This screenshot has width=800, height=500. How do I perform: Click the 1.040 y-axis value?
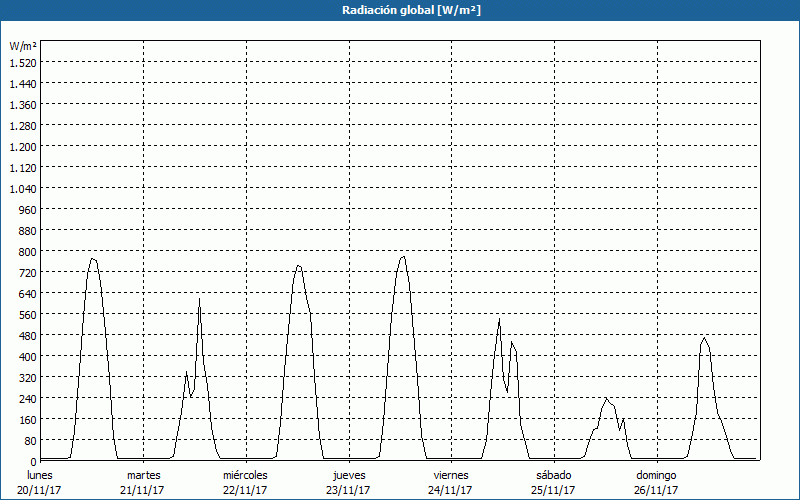(x=22, y=188)
